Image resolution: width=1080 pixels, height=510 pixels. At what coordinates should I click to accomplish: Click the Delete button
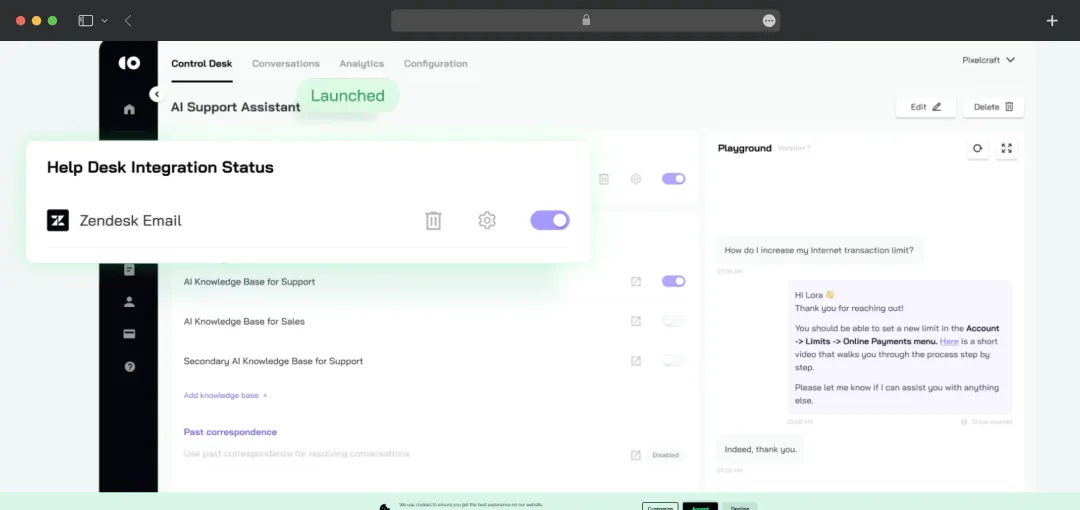pyautogui.click(x=993, y=107)
